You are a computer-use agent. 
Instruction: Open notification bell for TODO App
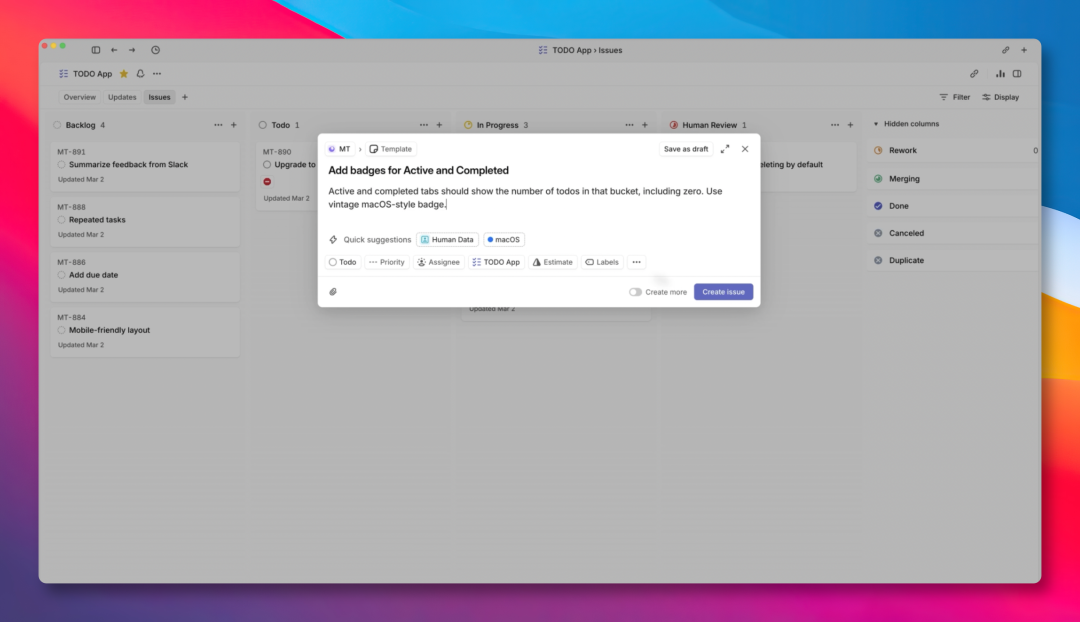pyautogui.click(x=141, y=74)
